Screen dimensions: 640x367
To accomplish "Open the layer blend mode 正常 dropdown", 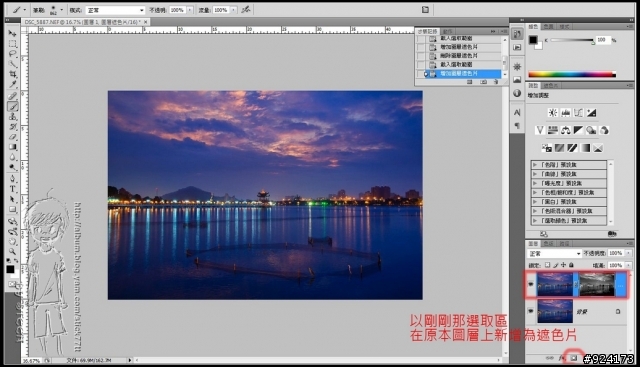I will pyautogui.click(x=554, y=254).
